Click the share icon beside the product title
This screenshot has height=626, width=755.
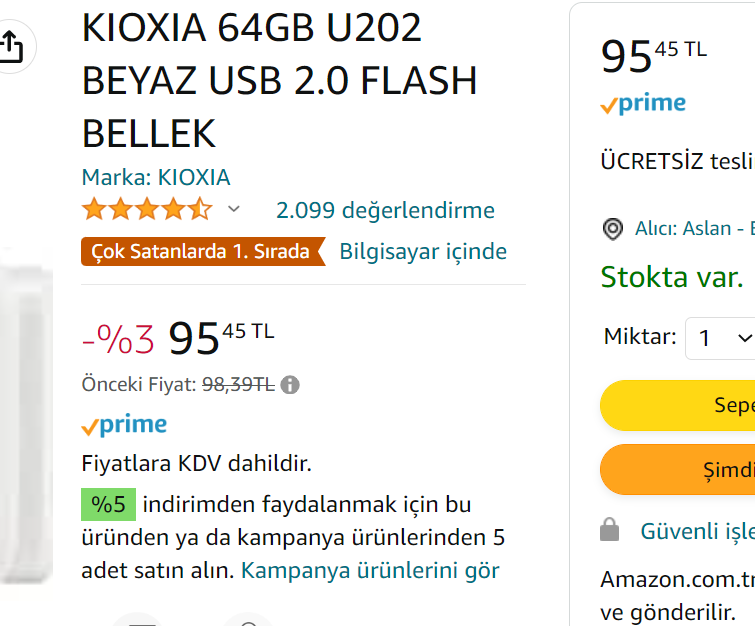coord(10,46)
